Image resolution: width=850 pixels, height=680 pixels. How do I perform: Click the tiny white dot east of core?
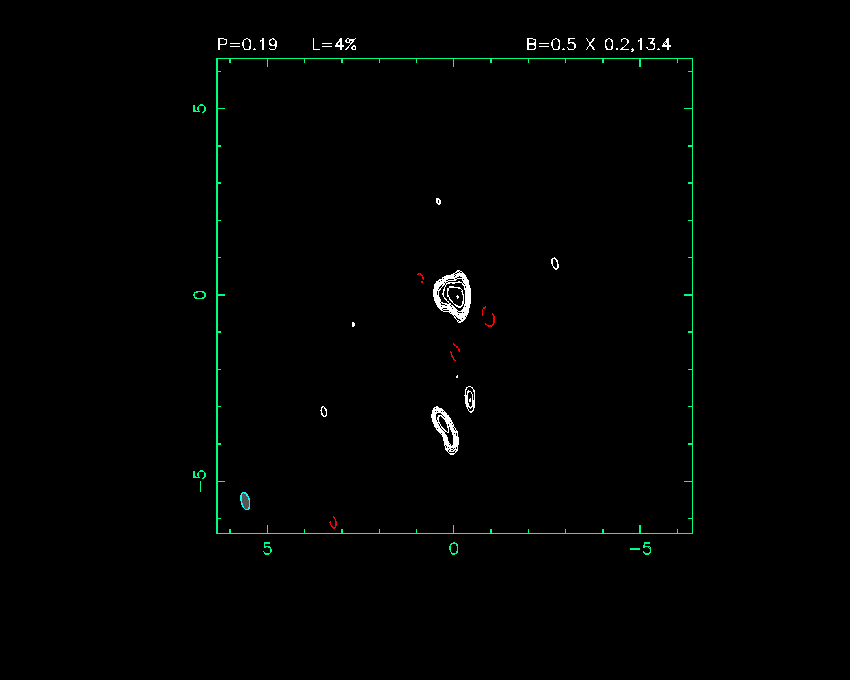(353, 324)
